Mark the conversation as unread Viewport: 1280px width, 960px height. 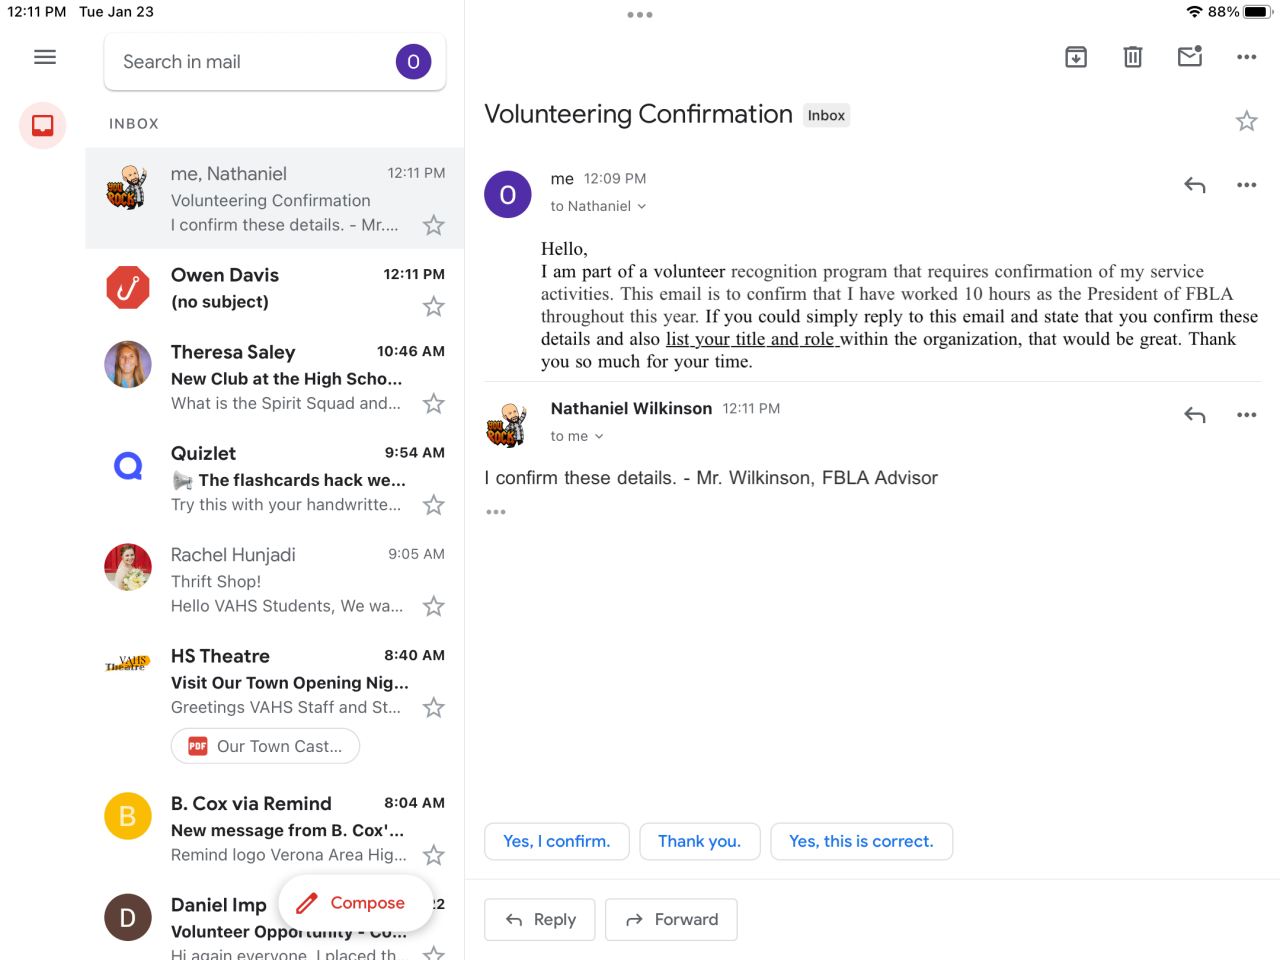pyautogui.click(x=1190, y=57)
